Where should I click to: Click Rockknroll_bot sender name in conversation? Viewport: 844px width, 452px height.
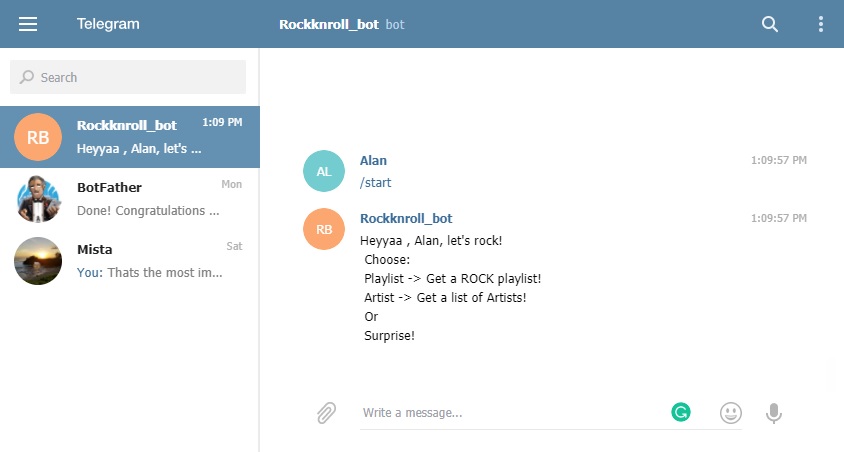pos(406,218)
